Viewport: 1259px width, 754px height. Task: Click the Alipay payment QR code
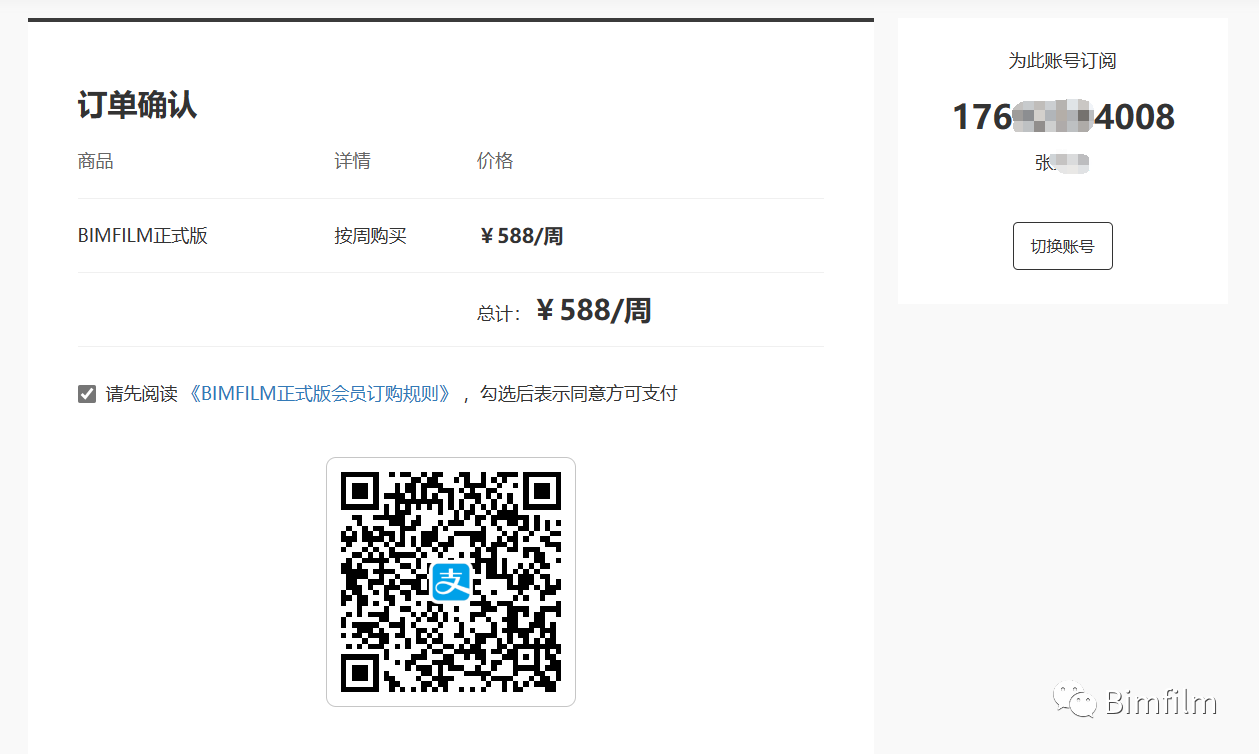tap(451, 582)
